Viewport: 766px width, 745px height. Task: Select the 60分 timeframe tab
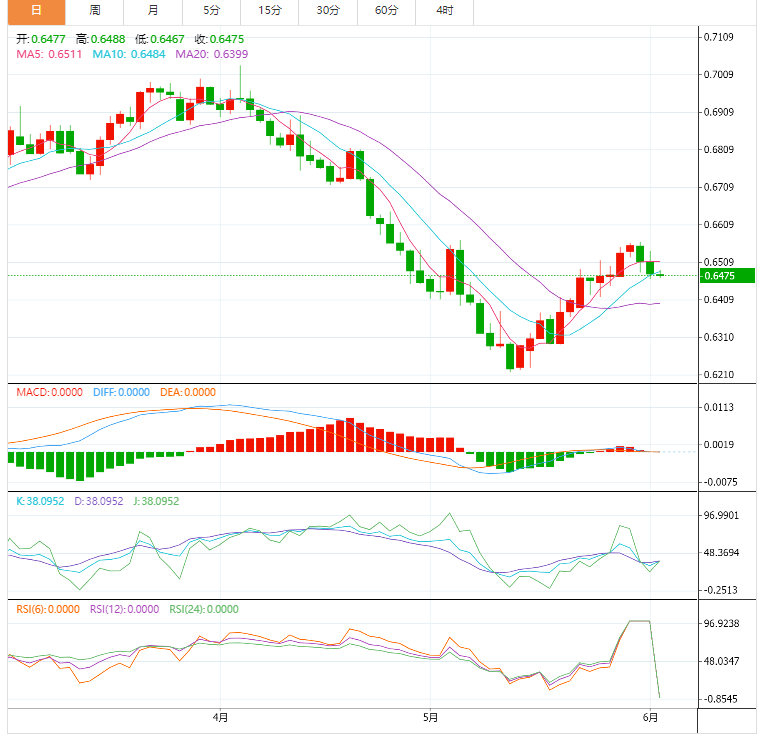coord(386,11)
